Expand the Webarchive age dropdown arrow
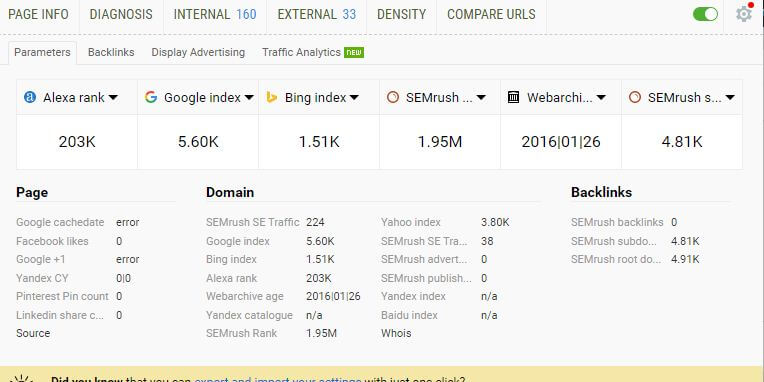The width and height of the screenshot is (764, 382). pos(601,98)
